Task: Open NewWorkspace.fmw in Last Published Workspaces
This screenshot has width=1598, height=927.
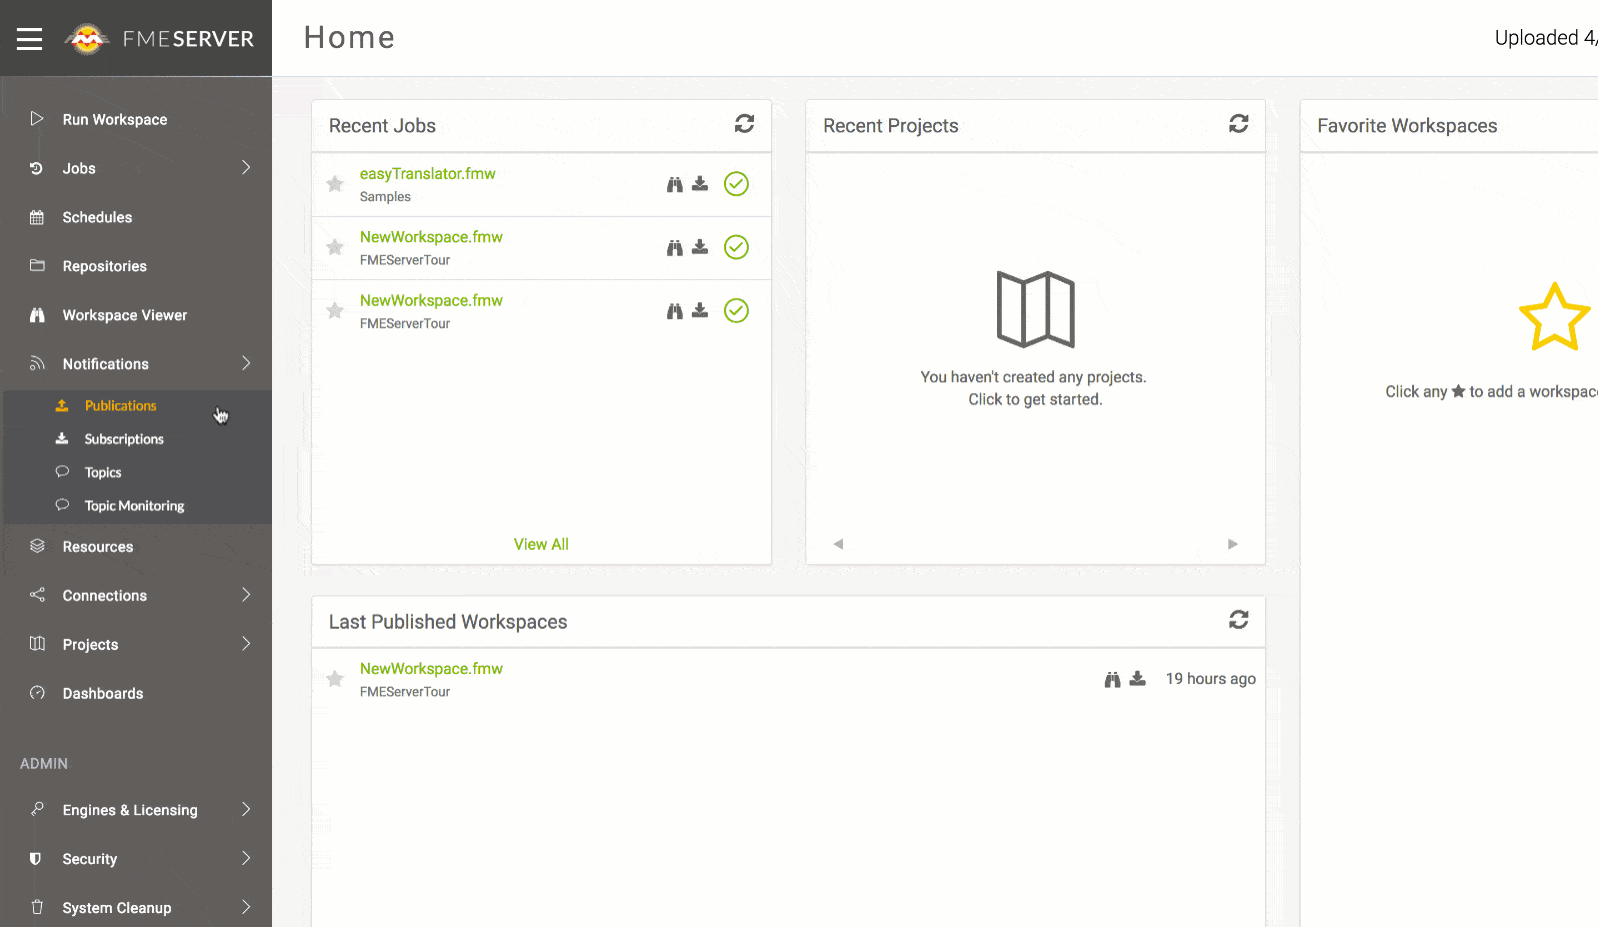Action: tap(431, 669)
